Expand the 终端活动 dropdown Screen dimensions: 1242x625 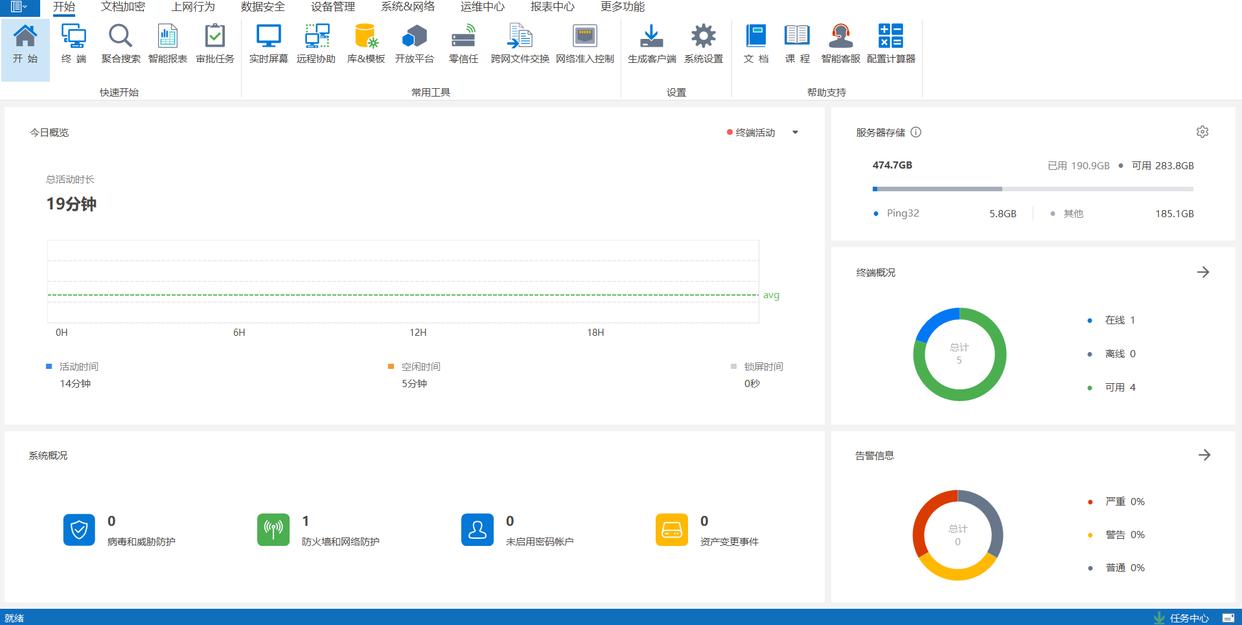795,133
